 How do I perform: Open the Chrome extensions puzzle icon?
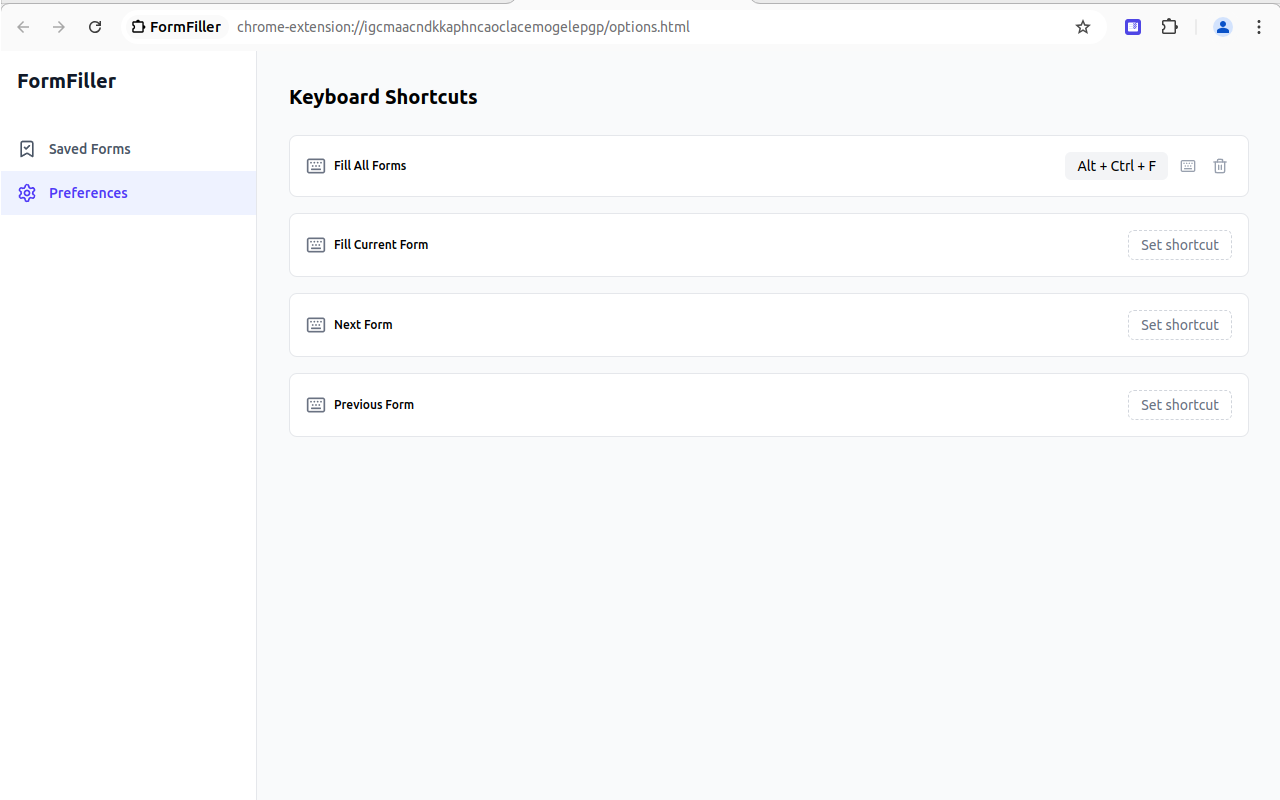point(1169,27)
